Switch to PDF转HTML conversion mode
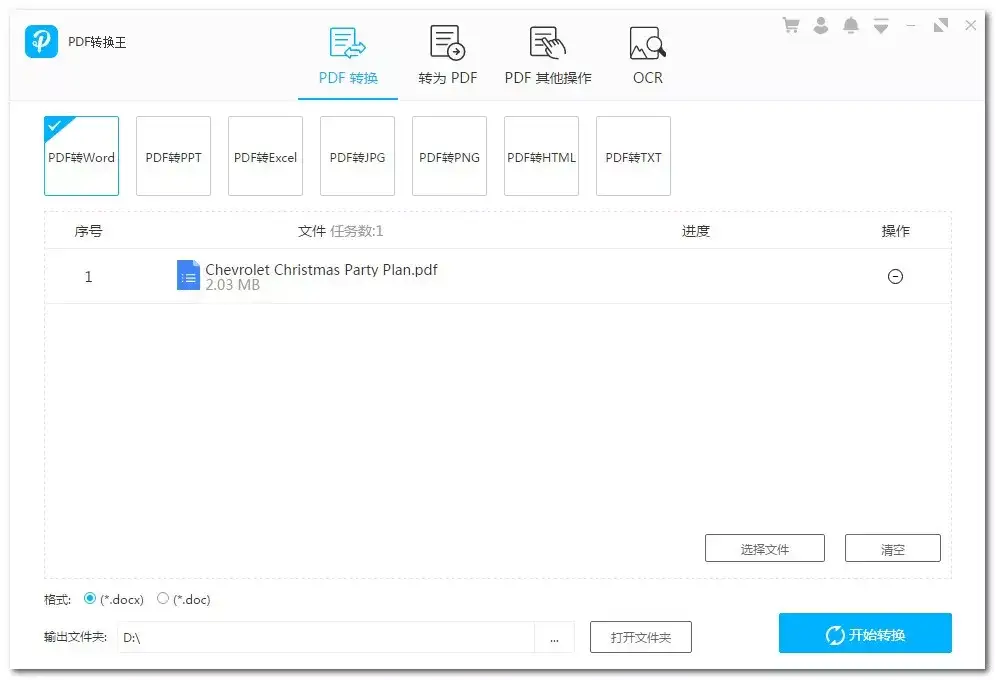Viewport: 996px width, 680px height. click(541, 156)
